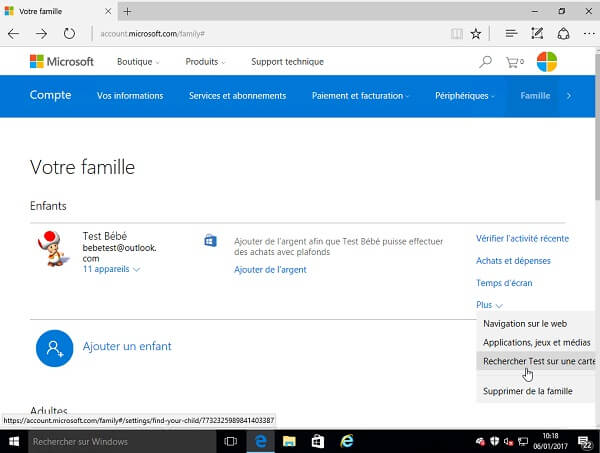Close the Votre famille tab

pos(108,11)
